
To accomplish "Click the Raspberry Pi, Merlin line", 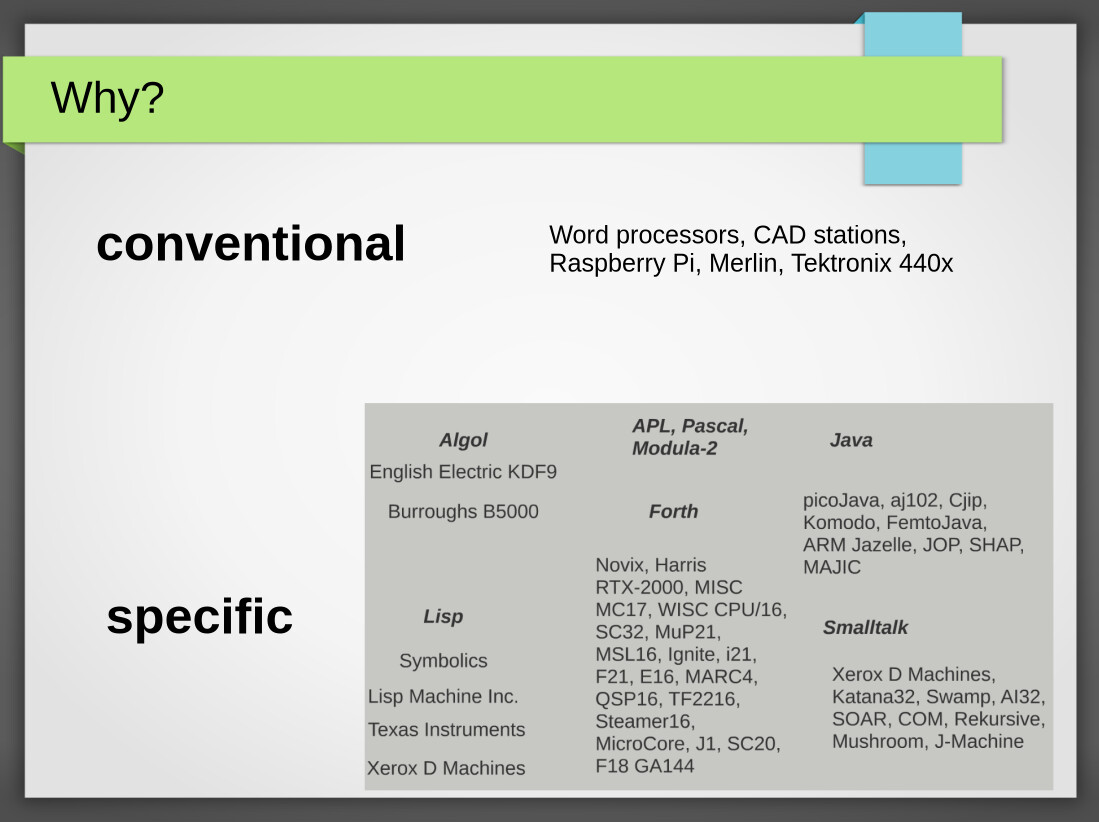I will pyautogui.click(x=751, y=263).
